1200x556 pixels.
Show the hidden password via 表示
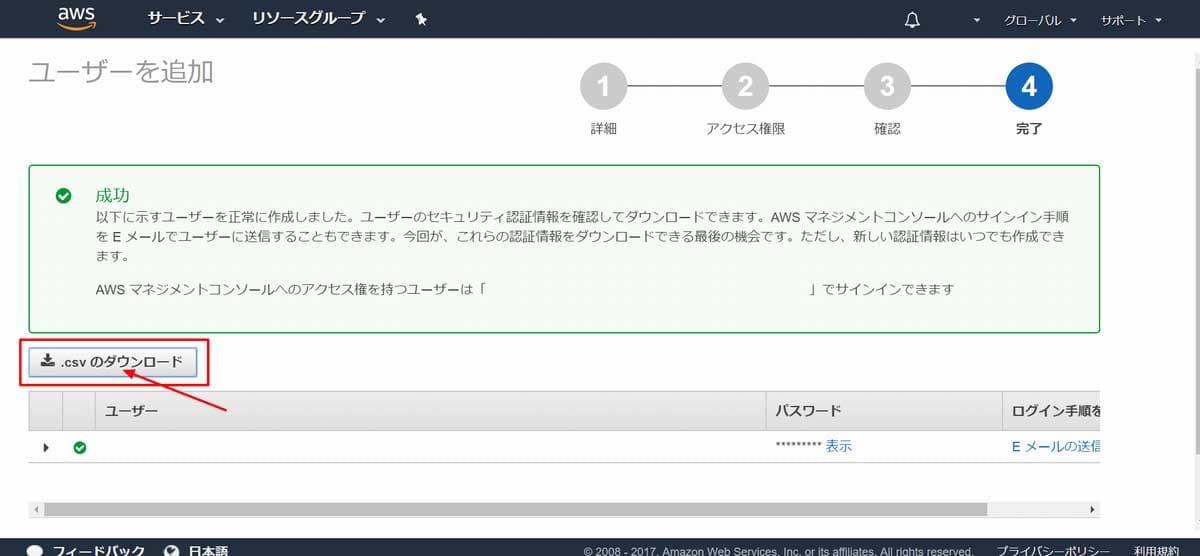tap(839, 447)
